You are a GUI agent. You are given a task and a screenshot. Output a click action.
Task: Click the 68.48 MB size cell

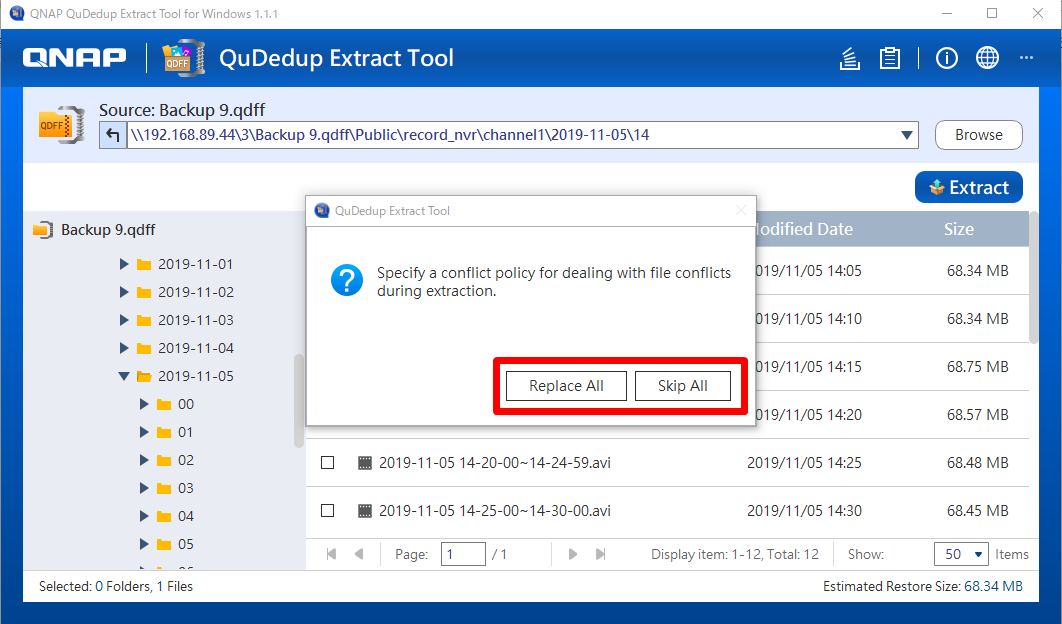click(977, 463)
